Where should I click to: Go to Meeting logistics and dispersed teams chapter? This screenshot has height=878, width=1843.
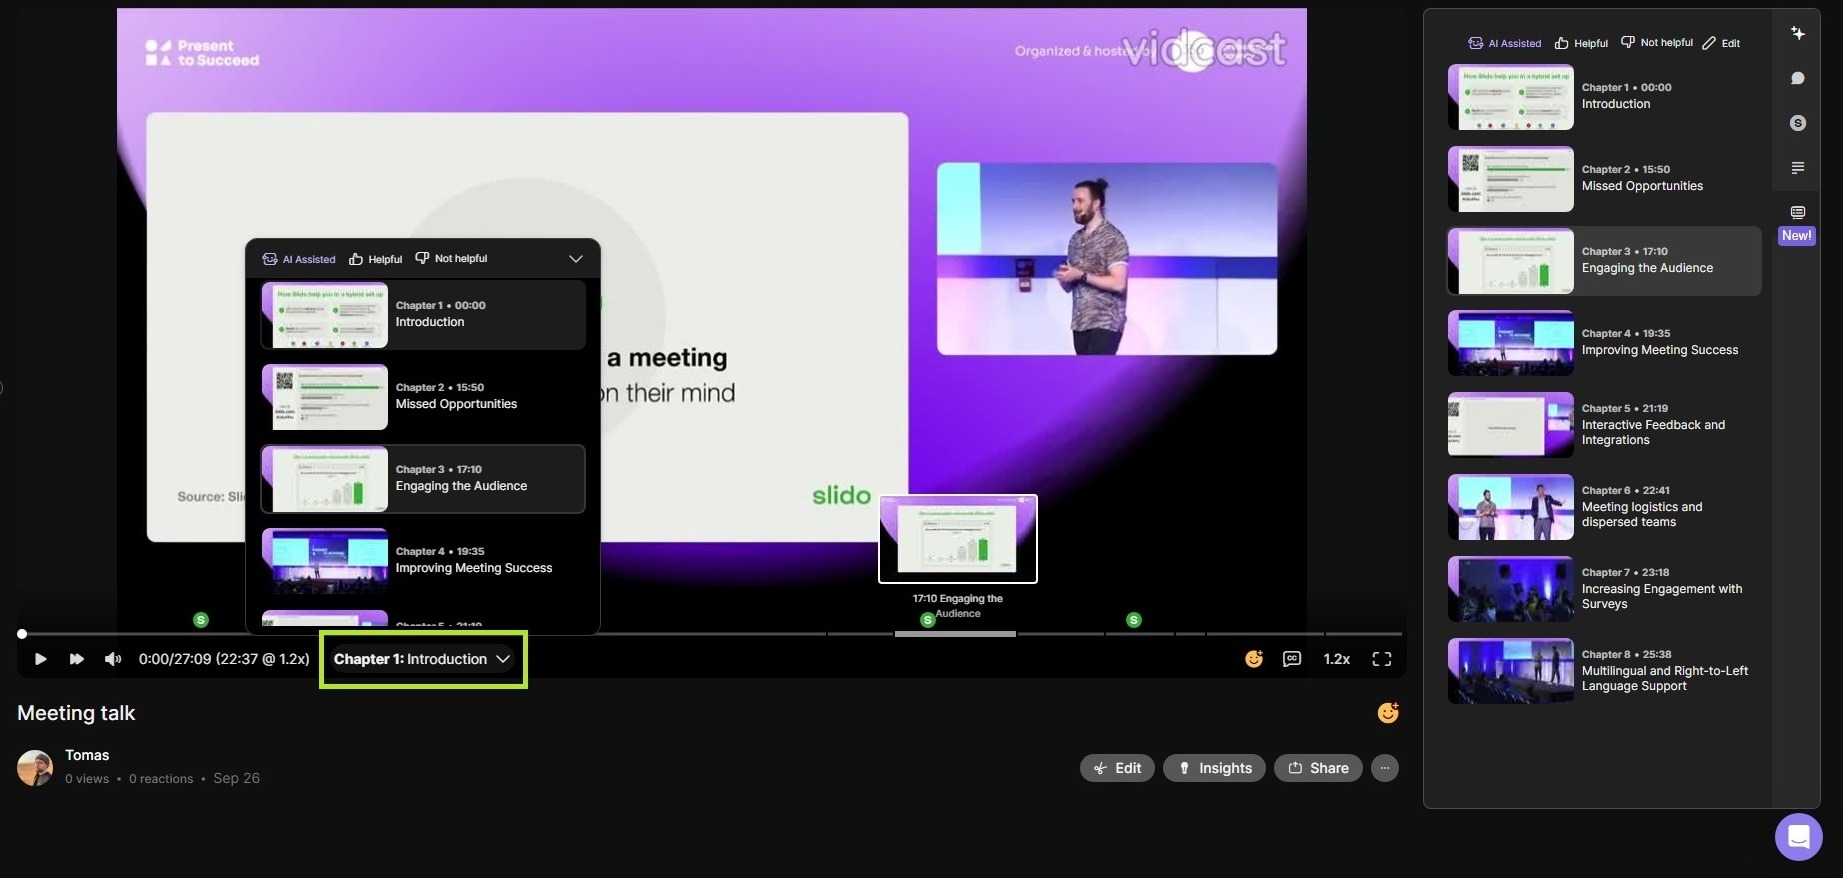click(x=1604, y=506)
